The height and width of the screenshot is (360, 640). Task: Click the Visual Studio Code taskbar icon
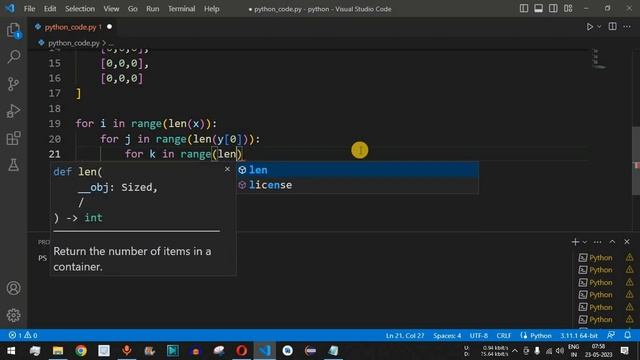pyautogui.click(x=264, y=351)
